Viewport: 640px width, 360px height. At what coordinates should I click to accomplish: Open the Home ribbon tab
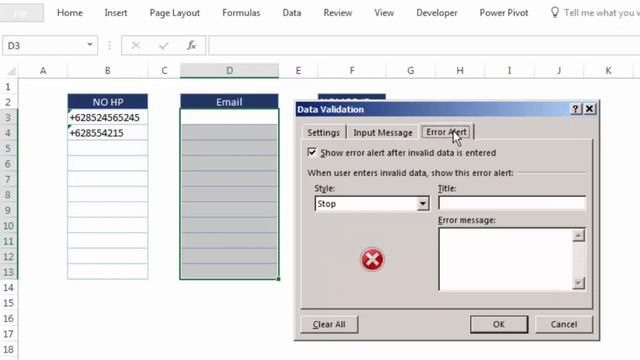point(70,13)
